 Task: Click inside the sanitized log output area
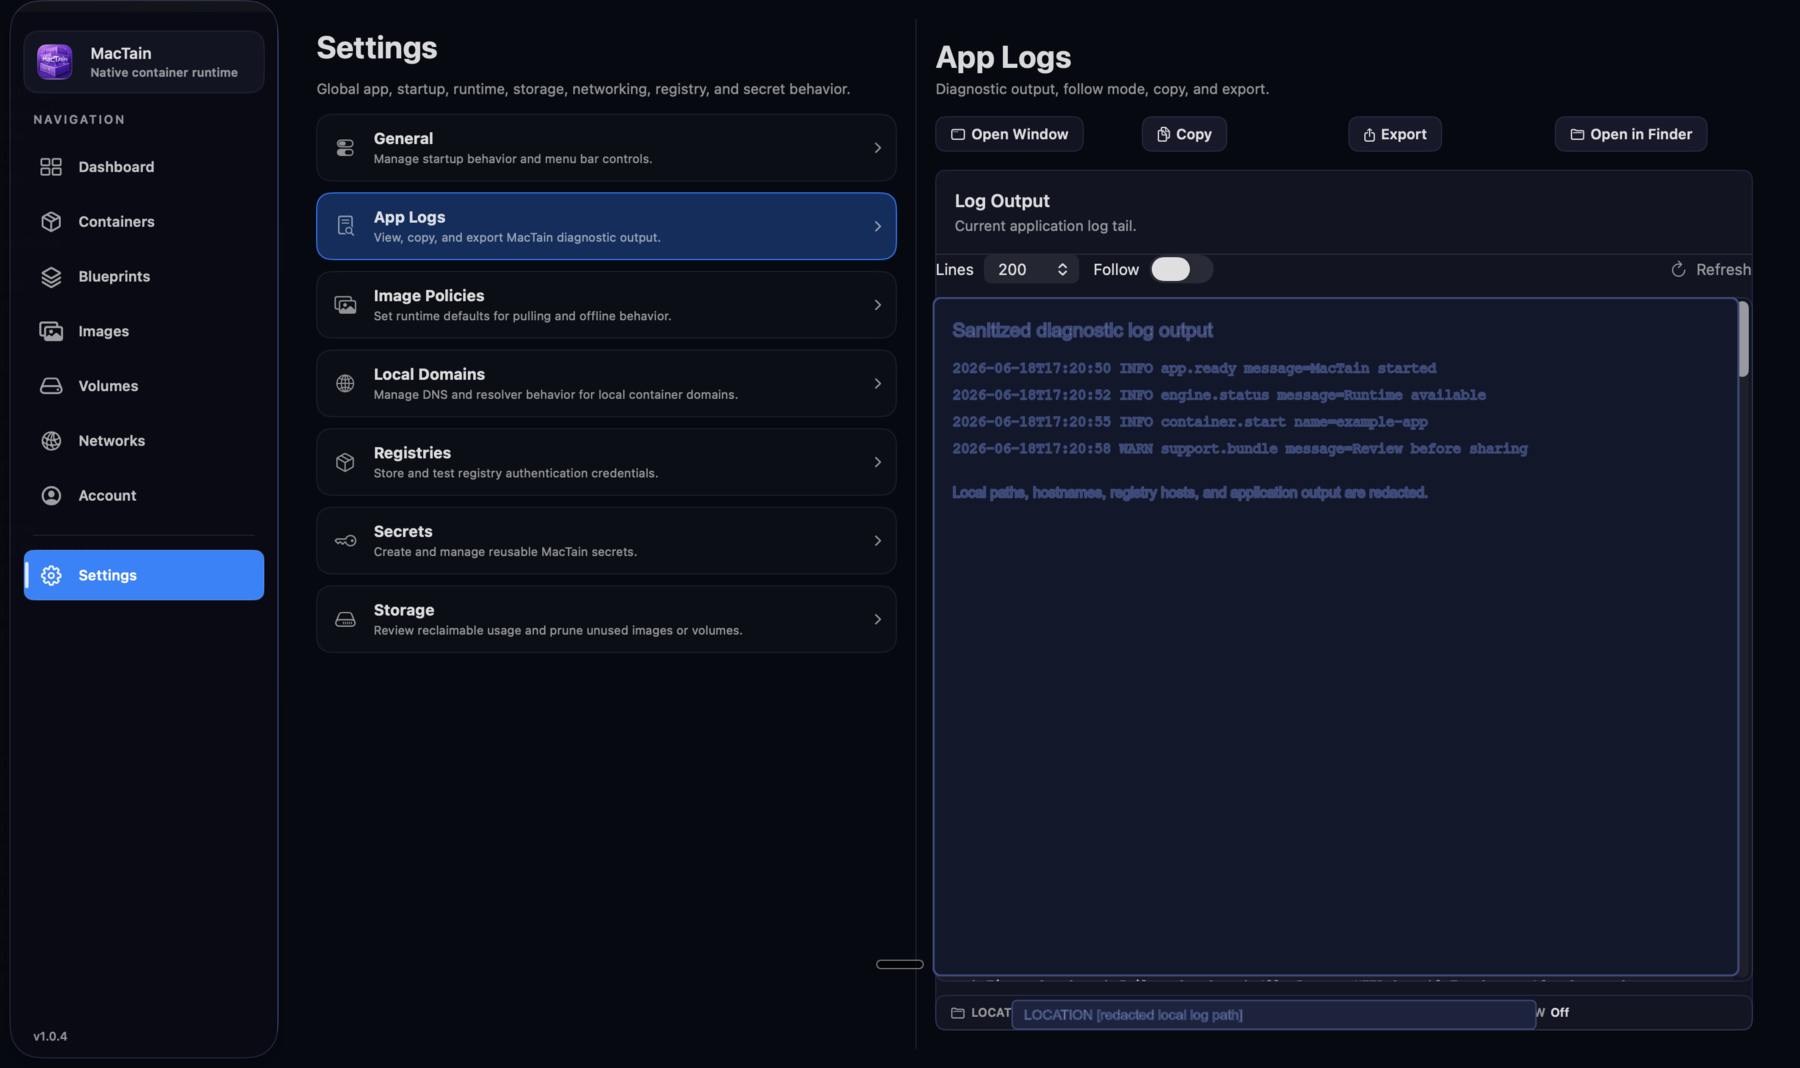coord(1336,636)
